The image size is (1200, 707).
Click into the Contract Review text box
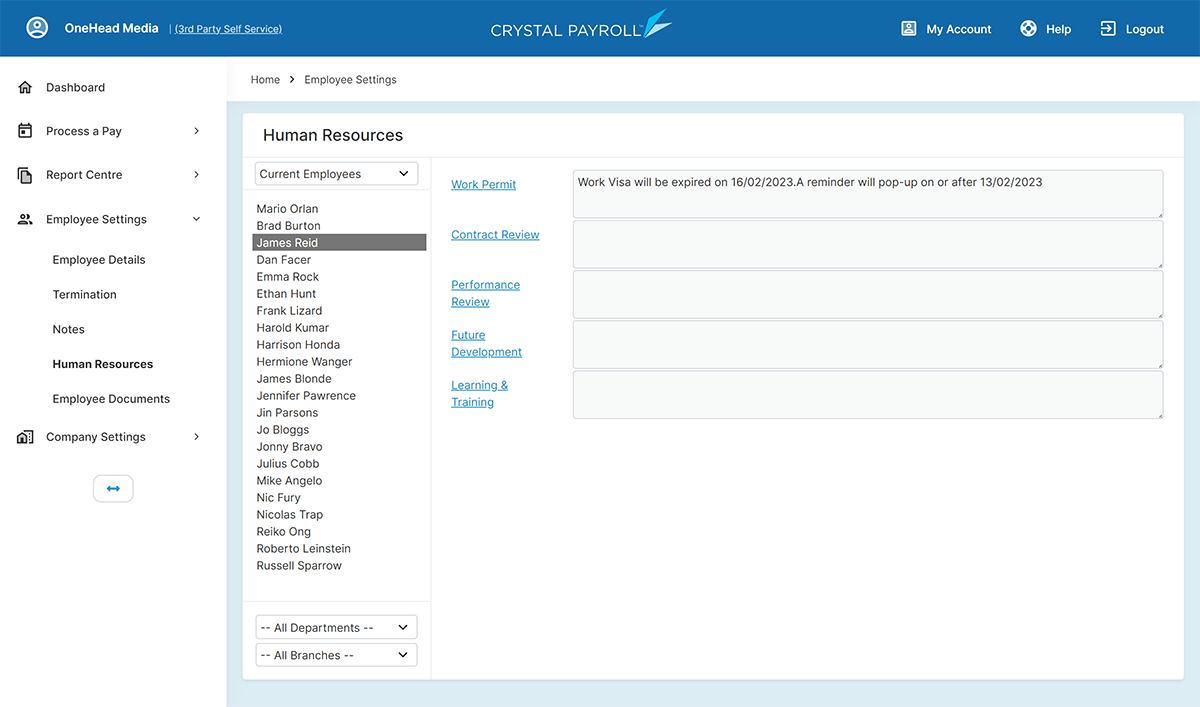868,244
